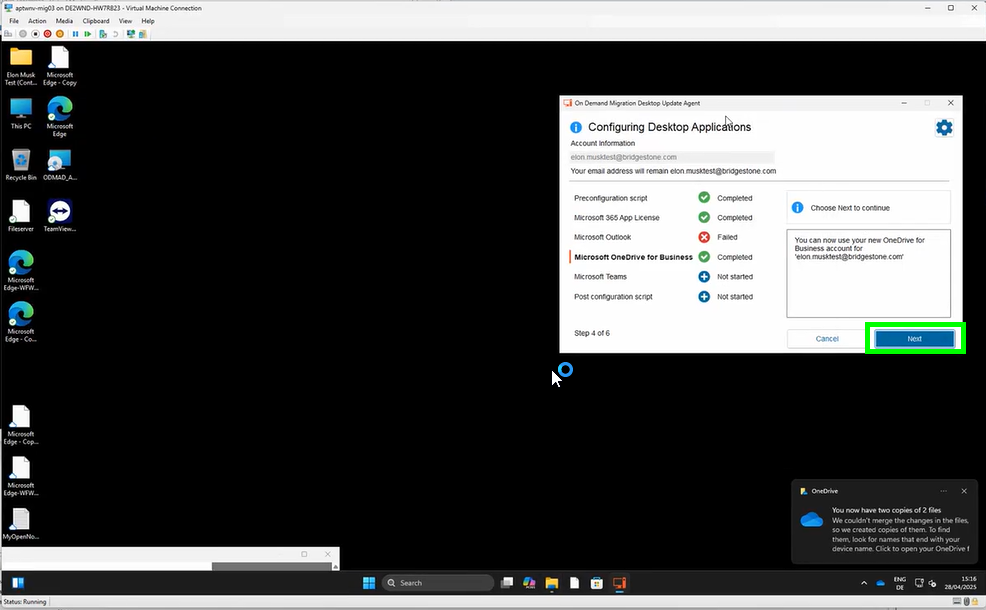Click the 'Choose Next to continue' info icon
The width and height of the screenshot is (986, 610).
(x=797, y=208)
